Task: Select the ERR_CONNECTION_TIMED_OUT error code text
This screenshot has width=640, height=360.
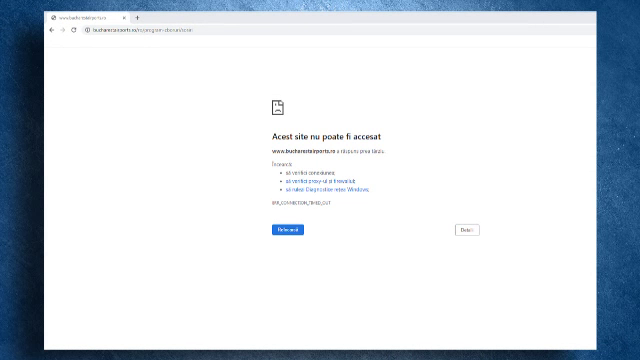Action: click(x=301, y=203)
